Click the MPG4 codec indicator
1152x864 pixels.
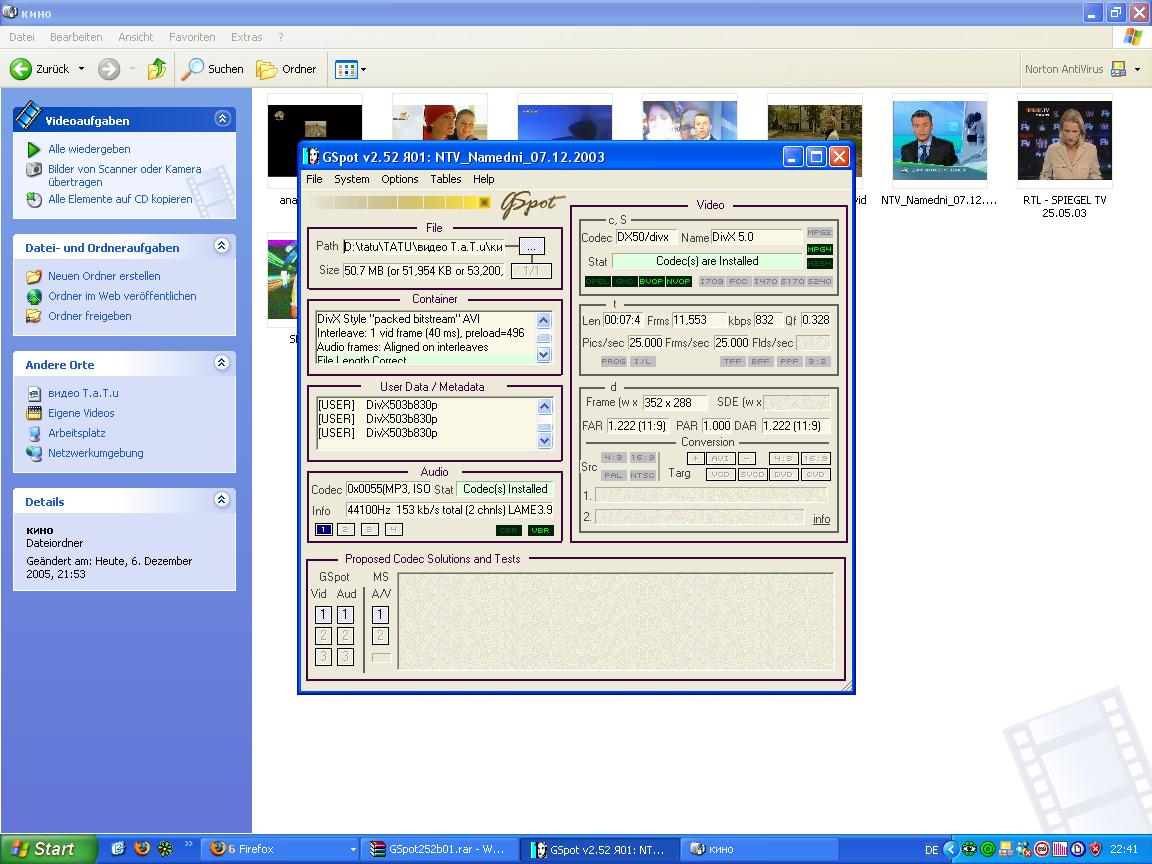[819, 249]
